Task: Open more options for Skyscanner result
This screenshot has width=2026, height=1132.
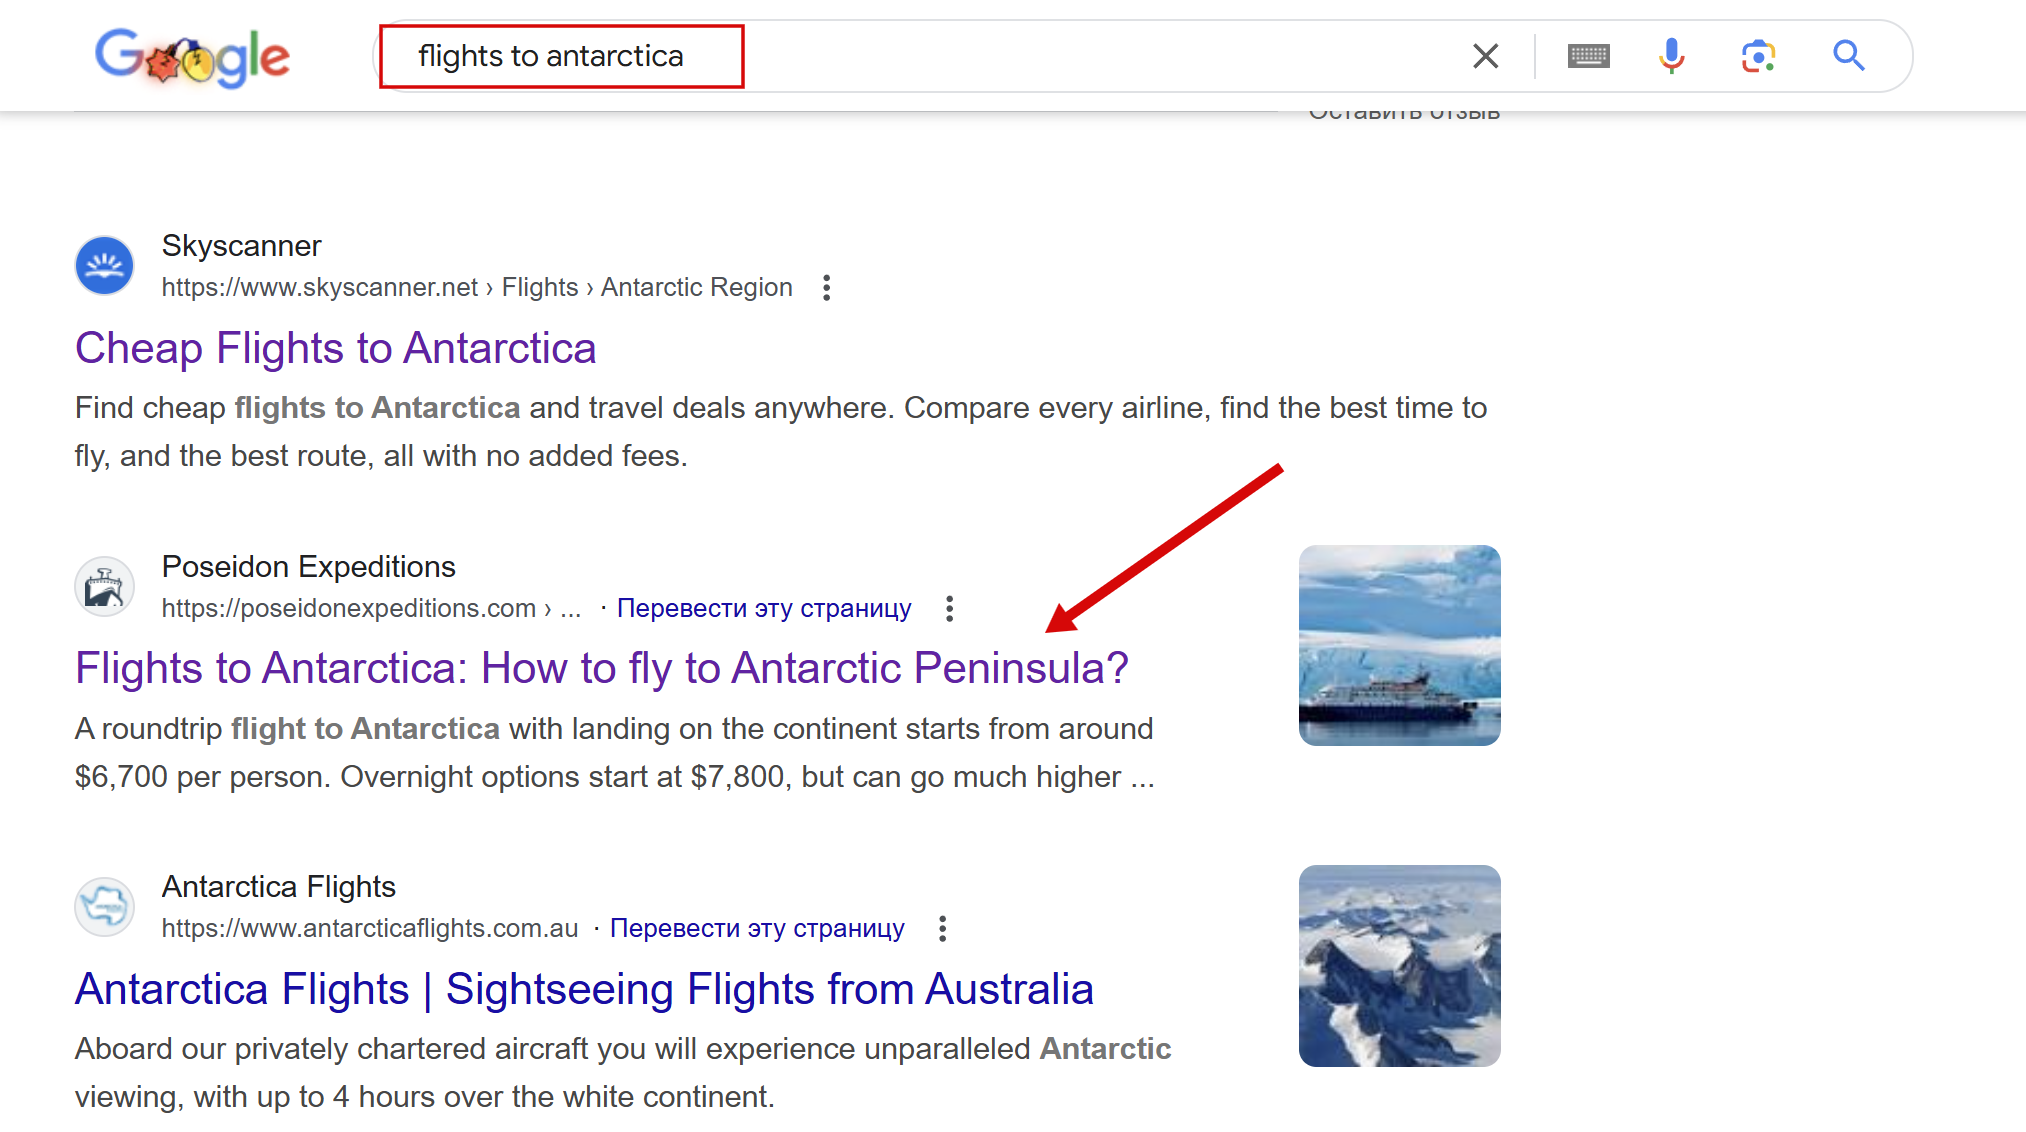Action: click(826, 288)
